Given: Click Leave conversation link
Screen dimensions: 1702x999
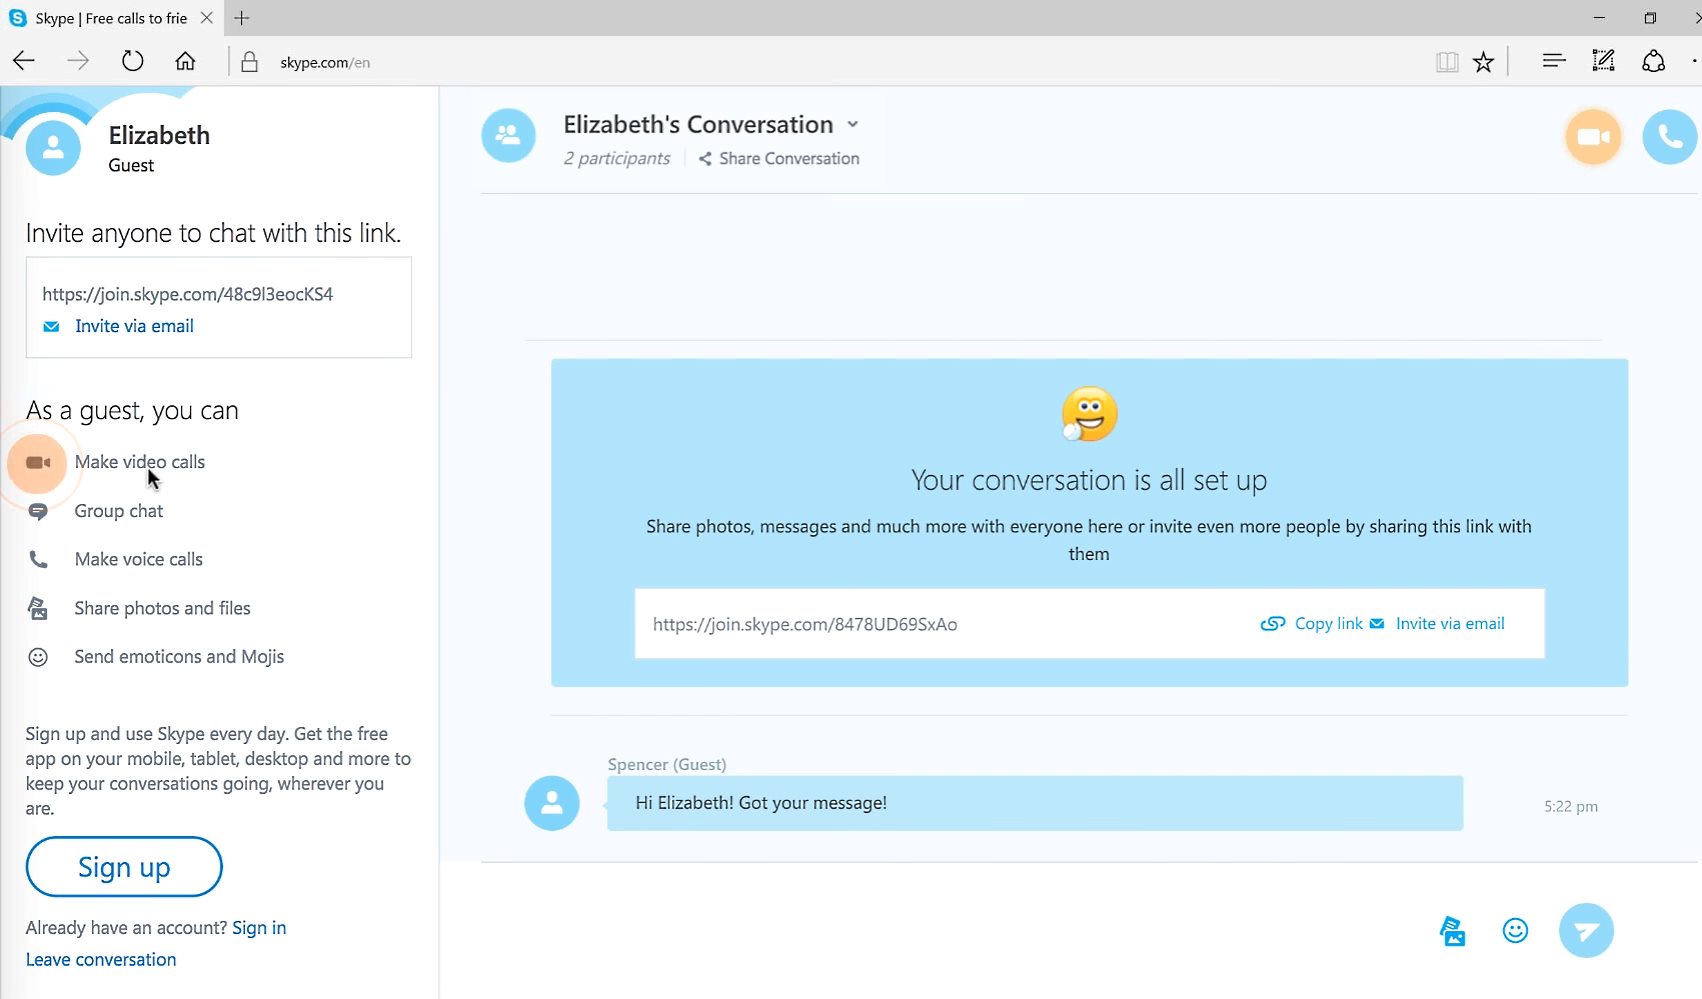Looking at the screenshot, I should click(101, 960).
